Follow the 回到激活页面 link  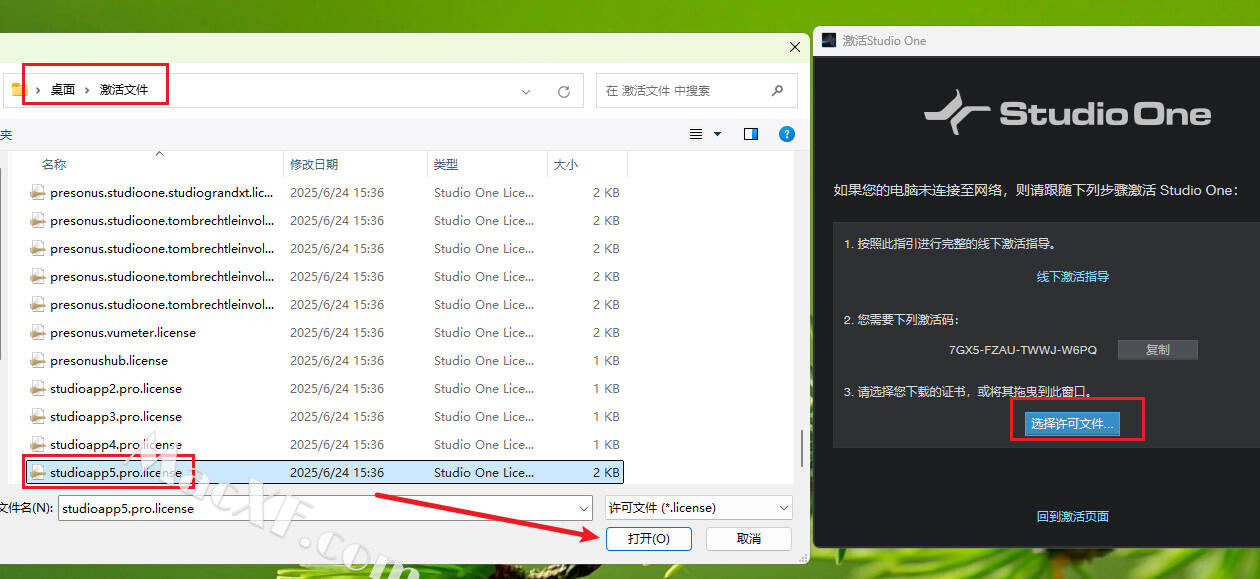point(1073,517)
